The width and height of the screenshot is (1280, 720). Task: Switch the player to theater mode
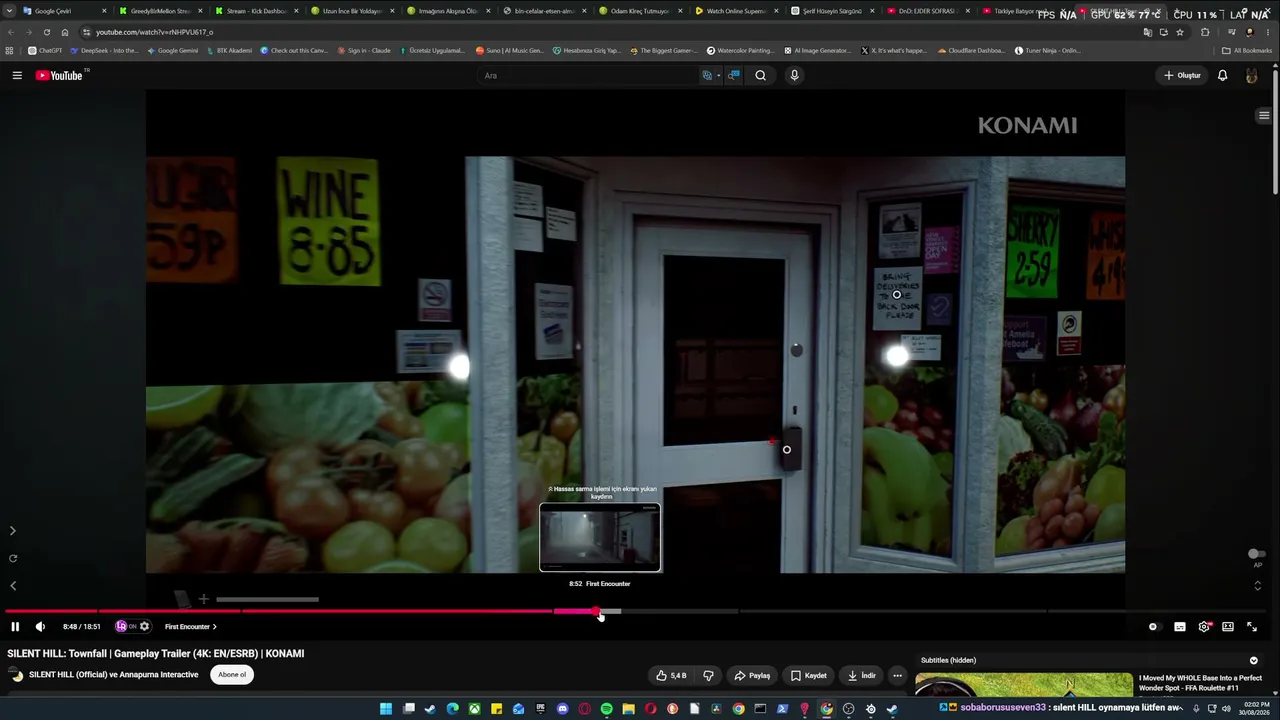click(x=1228, y=627)
